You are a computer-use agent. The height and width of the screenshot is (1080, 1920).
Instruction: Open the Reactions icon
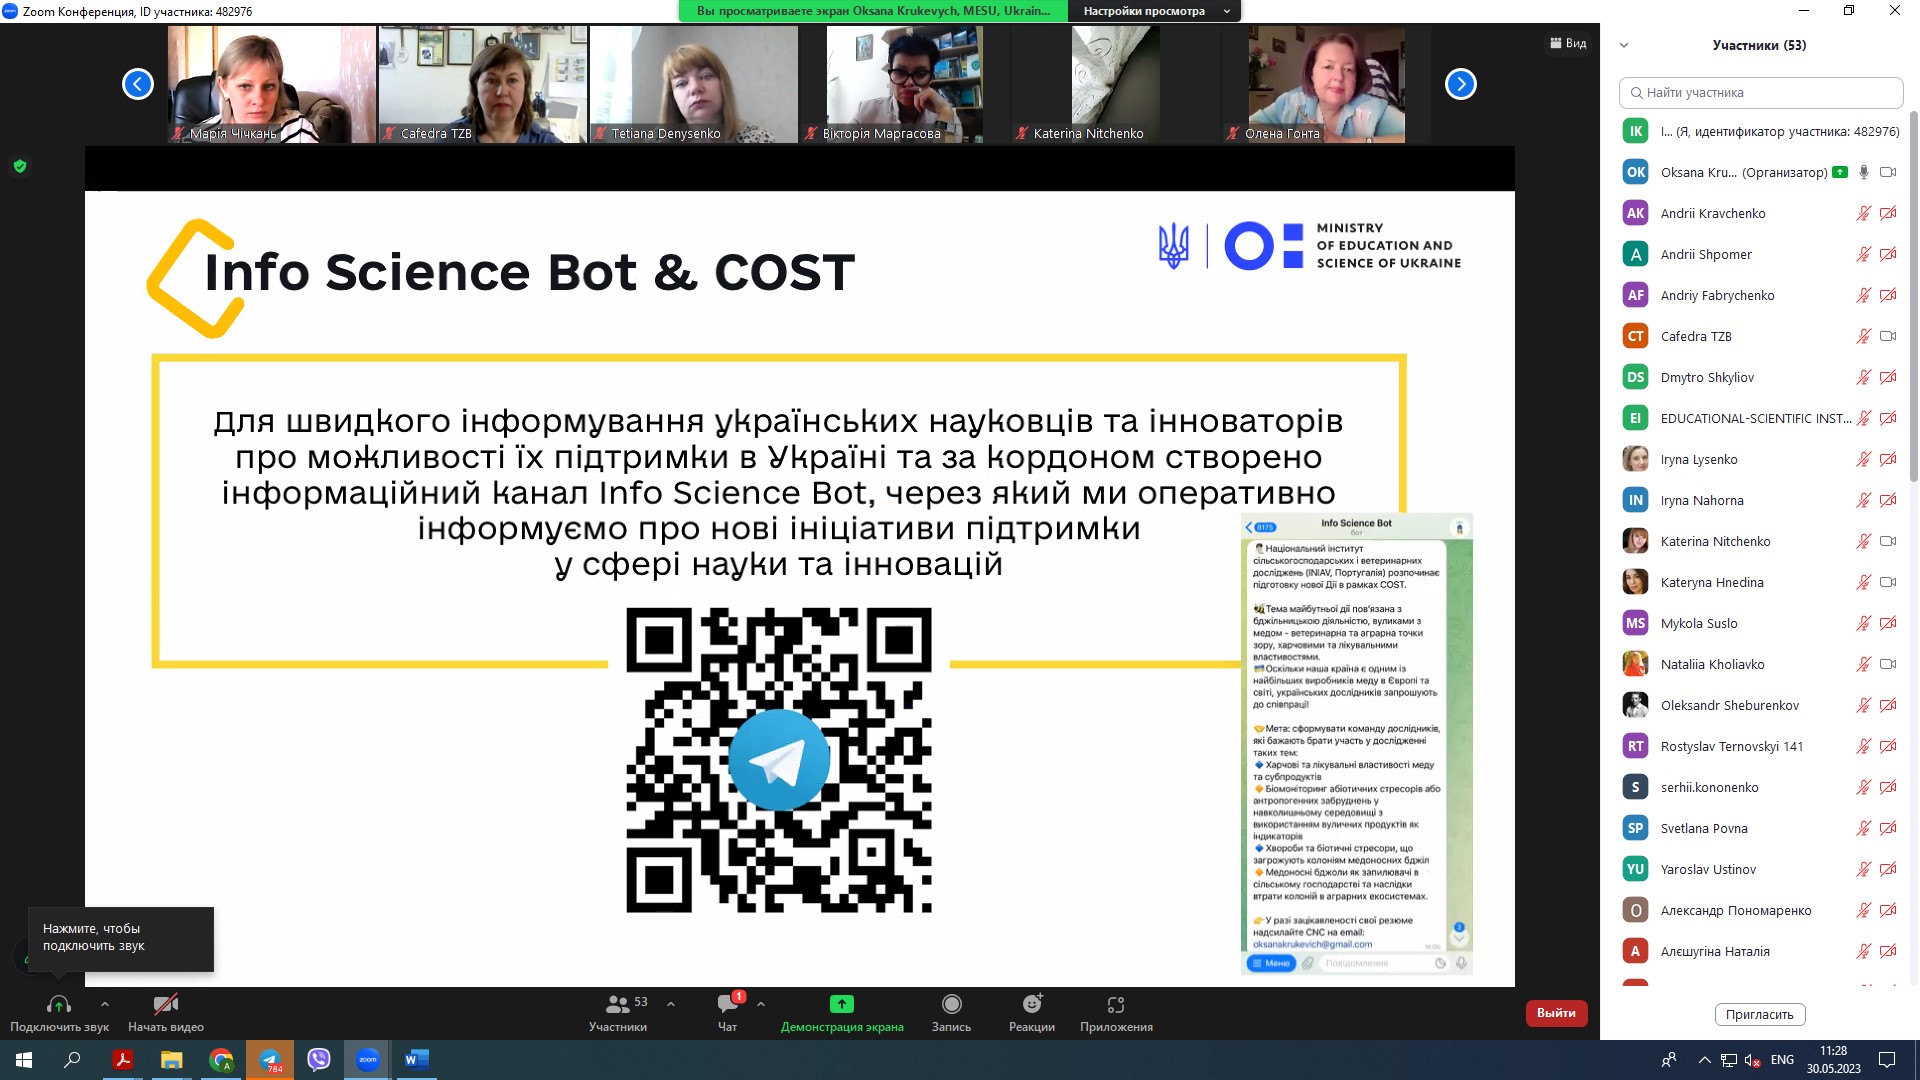point(1032,1004)
